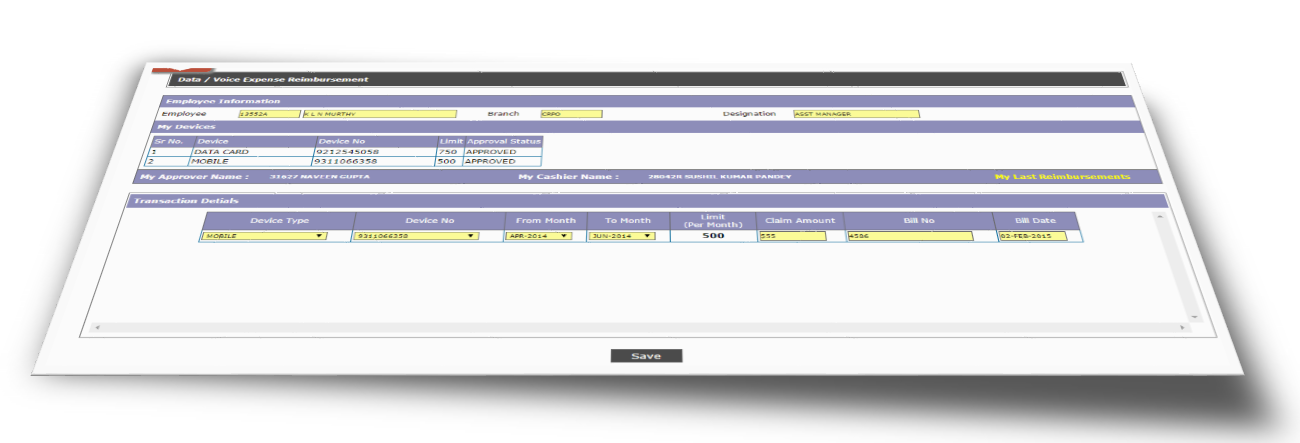The height and width of the screenshot is (443, 1300).
Task: Click the red logo beside the title
Action: click(162, 71)
